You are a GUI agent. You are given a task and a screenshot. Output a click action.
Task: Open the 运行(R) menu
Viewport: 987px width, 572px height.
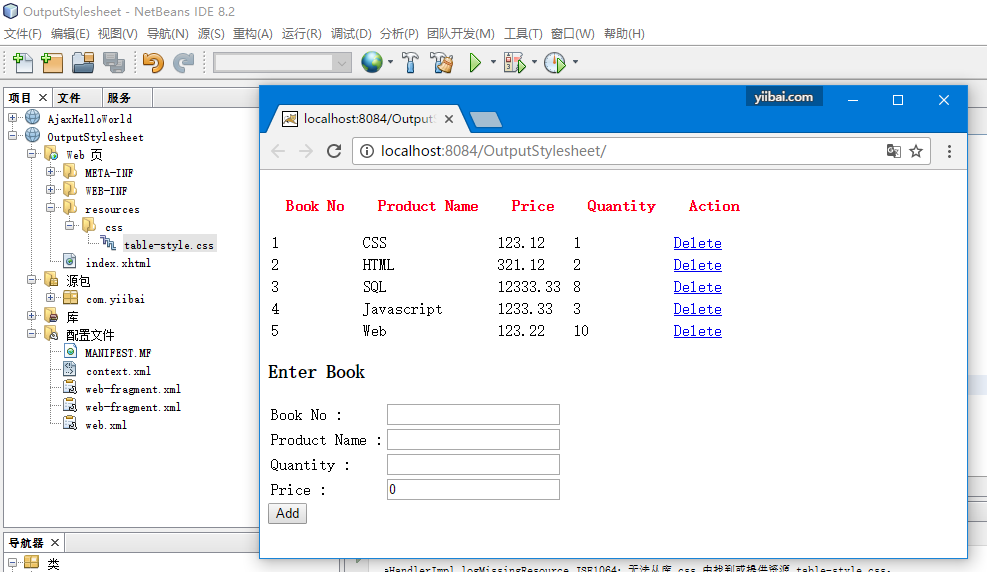301,34
